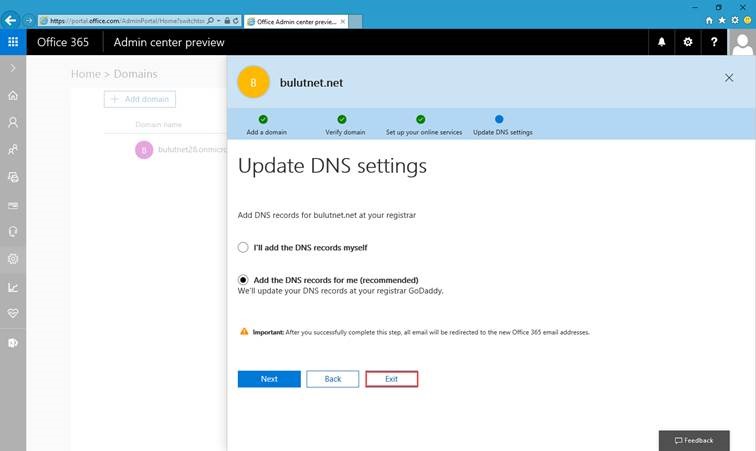Click the Next button
756x451 pixels.
pyautogui.click(x=269, y=379)
